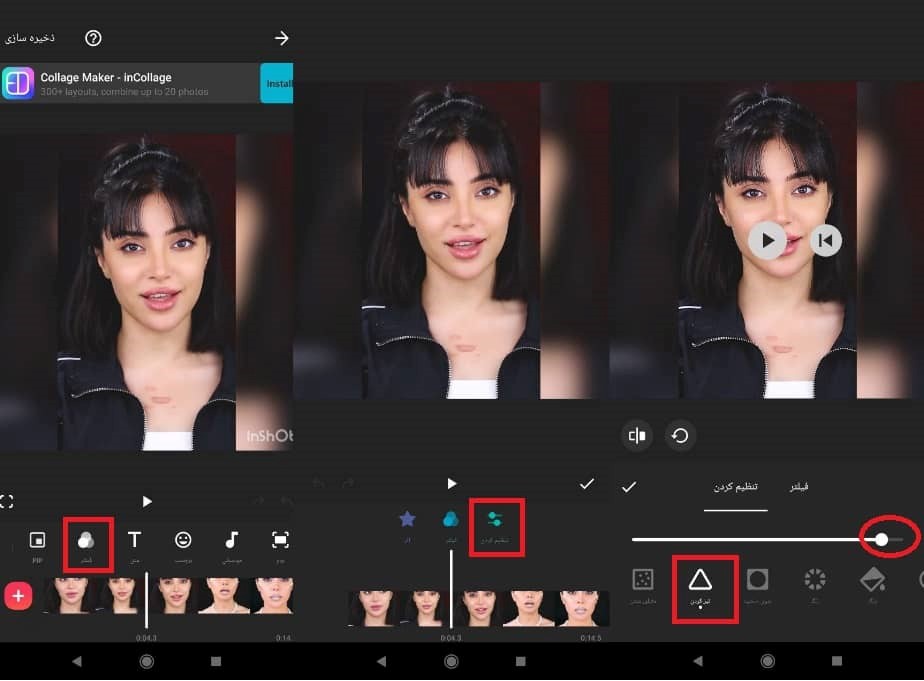Tap the circular reset arrow icon

point(680,436)
